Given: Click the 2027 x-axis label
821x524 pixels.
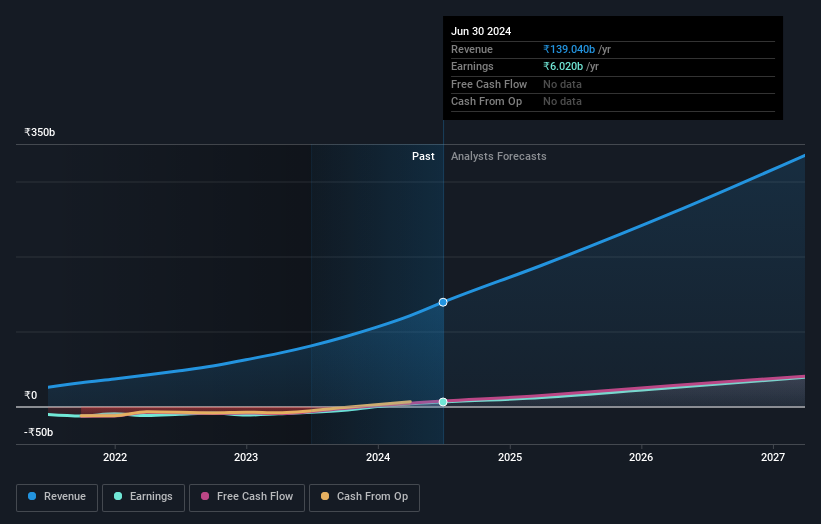Looking at the screenshot, I should click(773, 458).
